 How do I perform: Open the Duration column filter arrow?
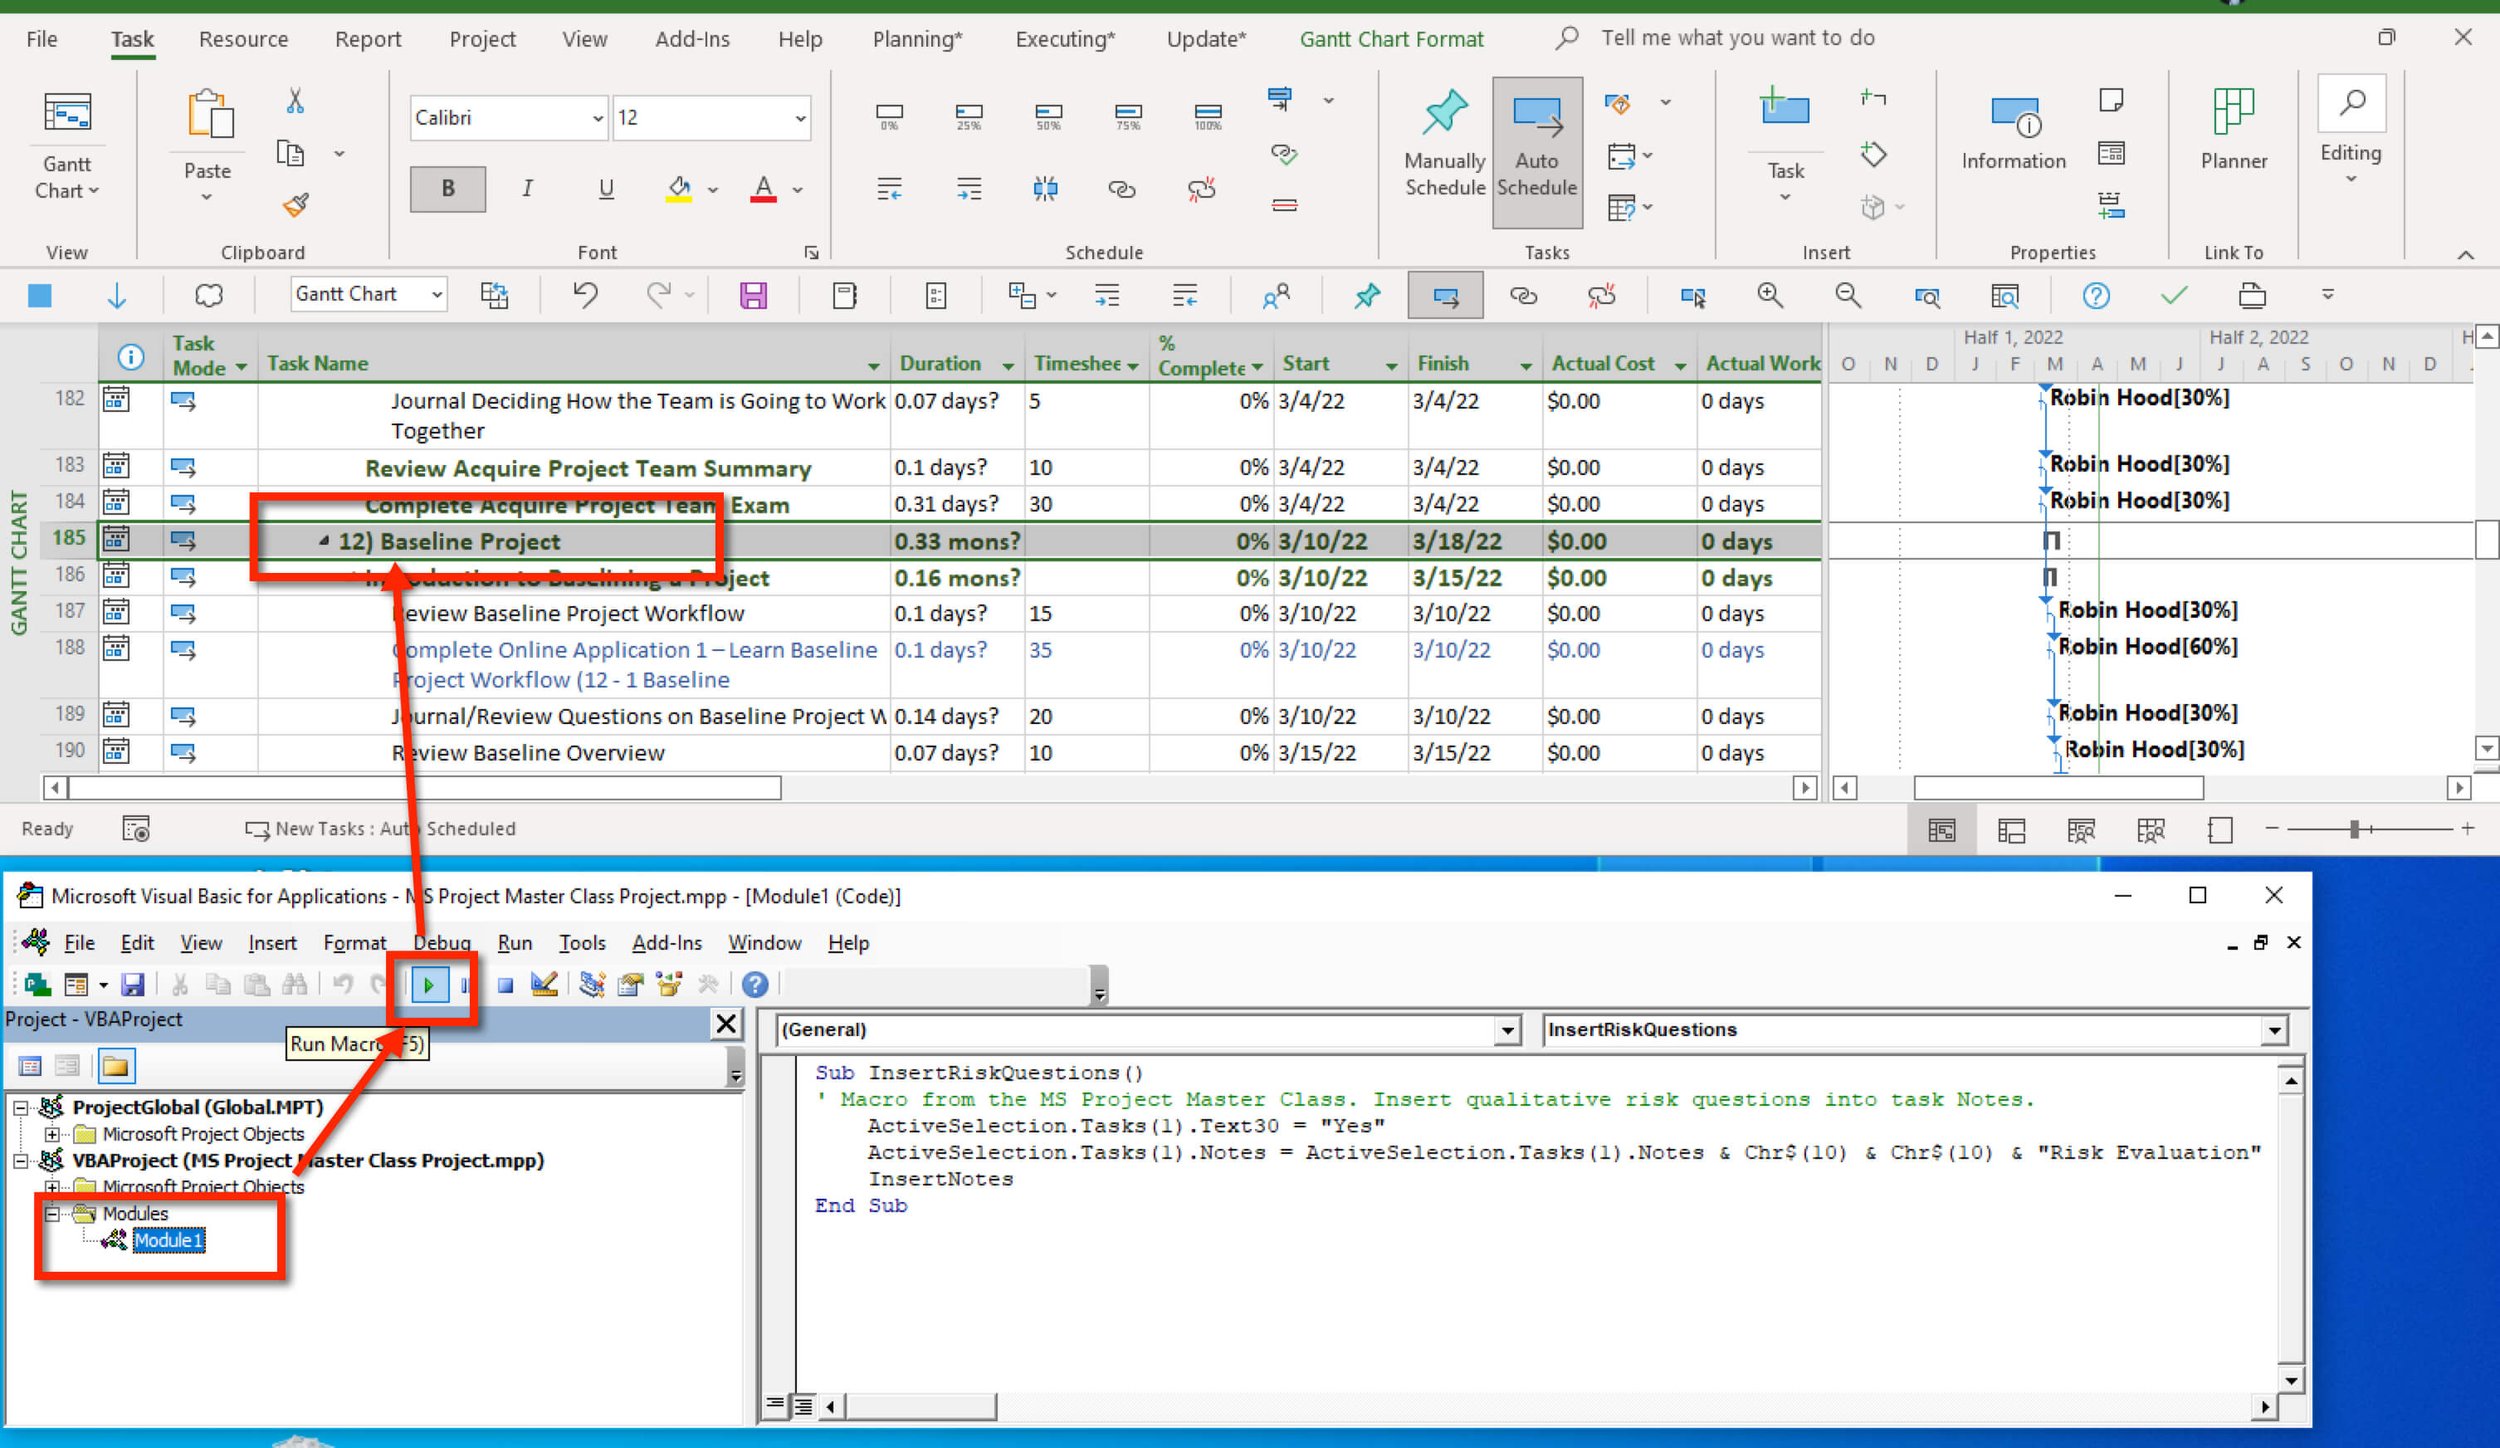[x=1007, y=367]
